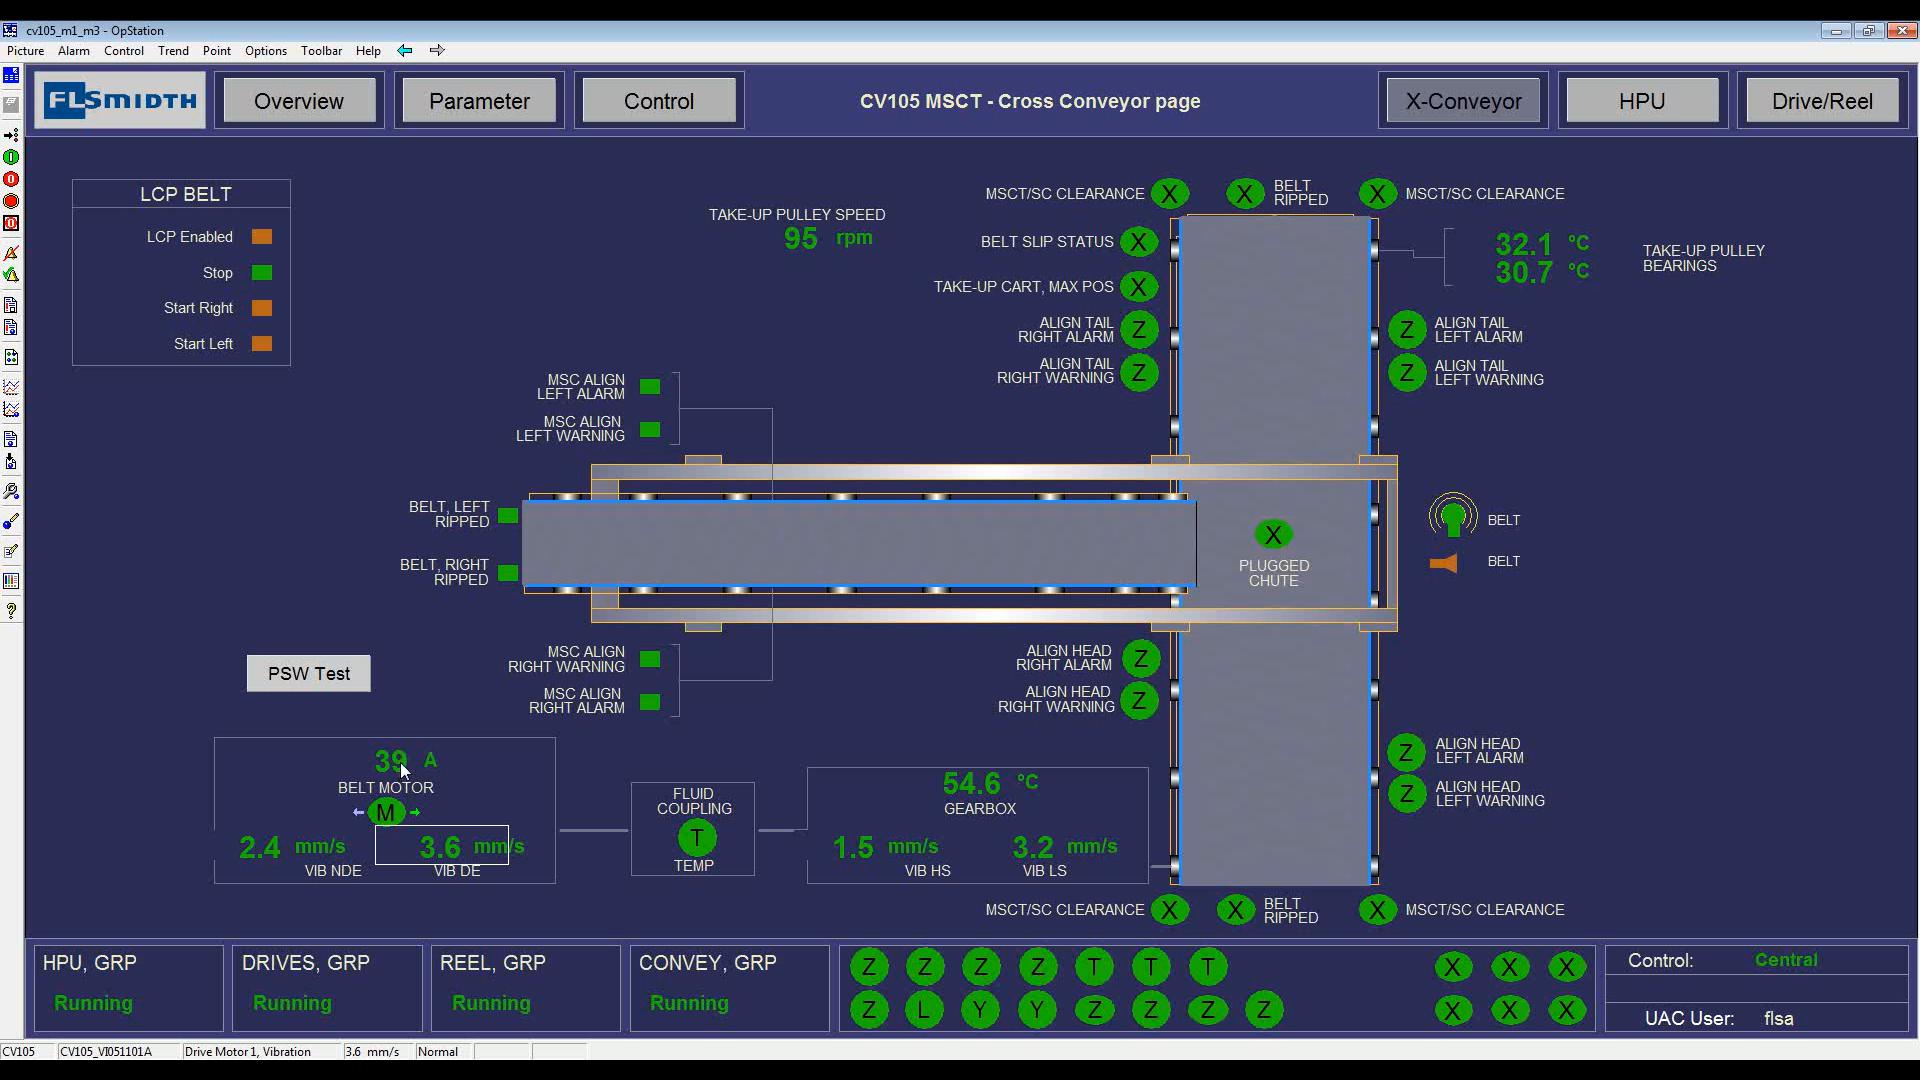Select the X-Conveyor page button
The height and width of the screenshot is (1080, 1920).
click(x=1463, y=101)
